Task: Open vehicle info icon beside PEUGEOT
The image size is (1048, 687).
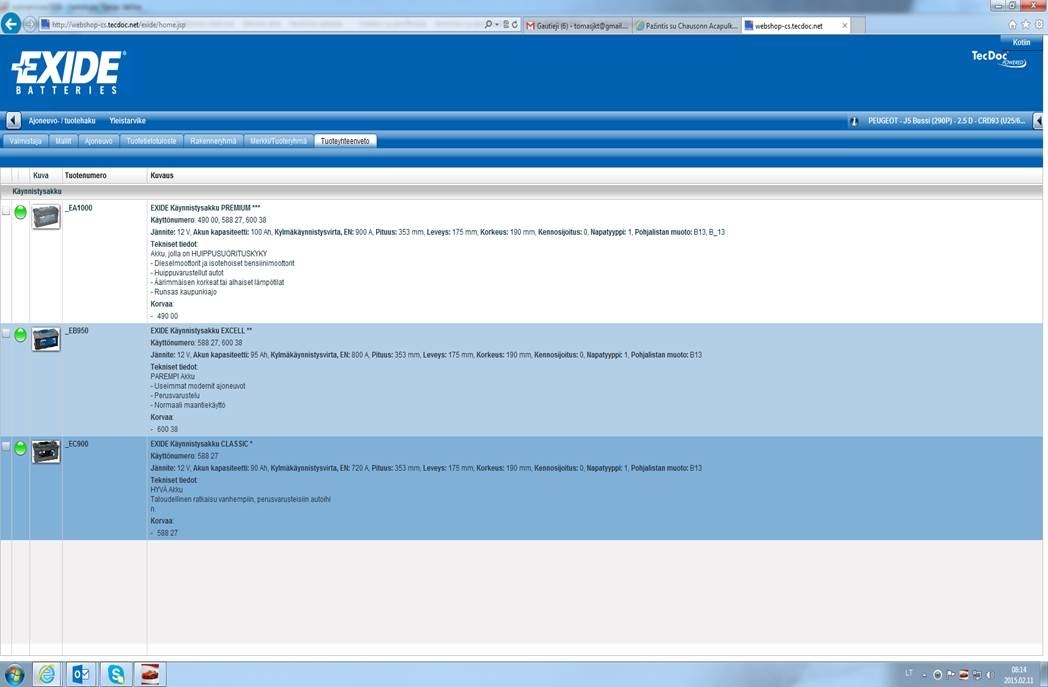Action: click(x=854, y=122)
